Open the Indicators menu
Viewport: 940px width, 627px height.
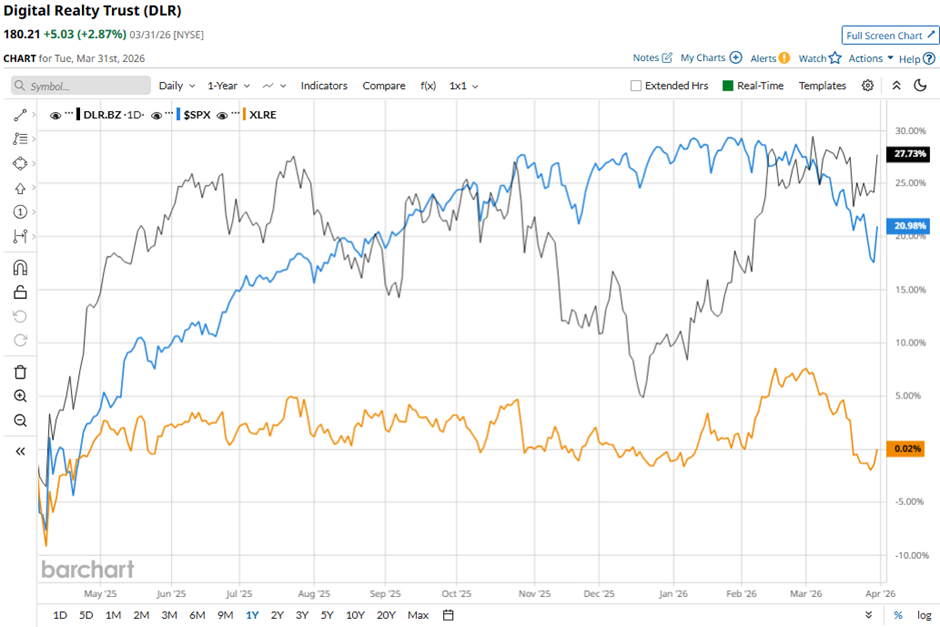[x=324, y=86]
